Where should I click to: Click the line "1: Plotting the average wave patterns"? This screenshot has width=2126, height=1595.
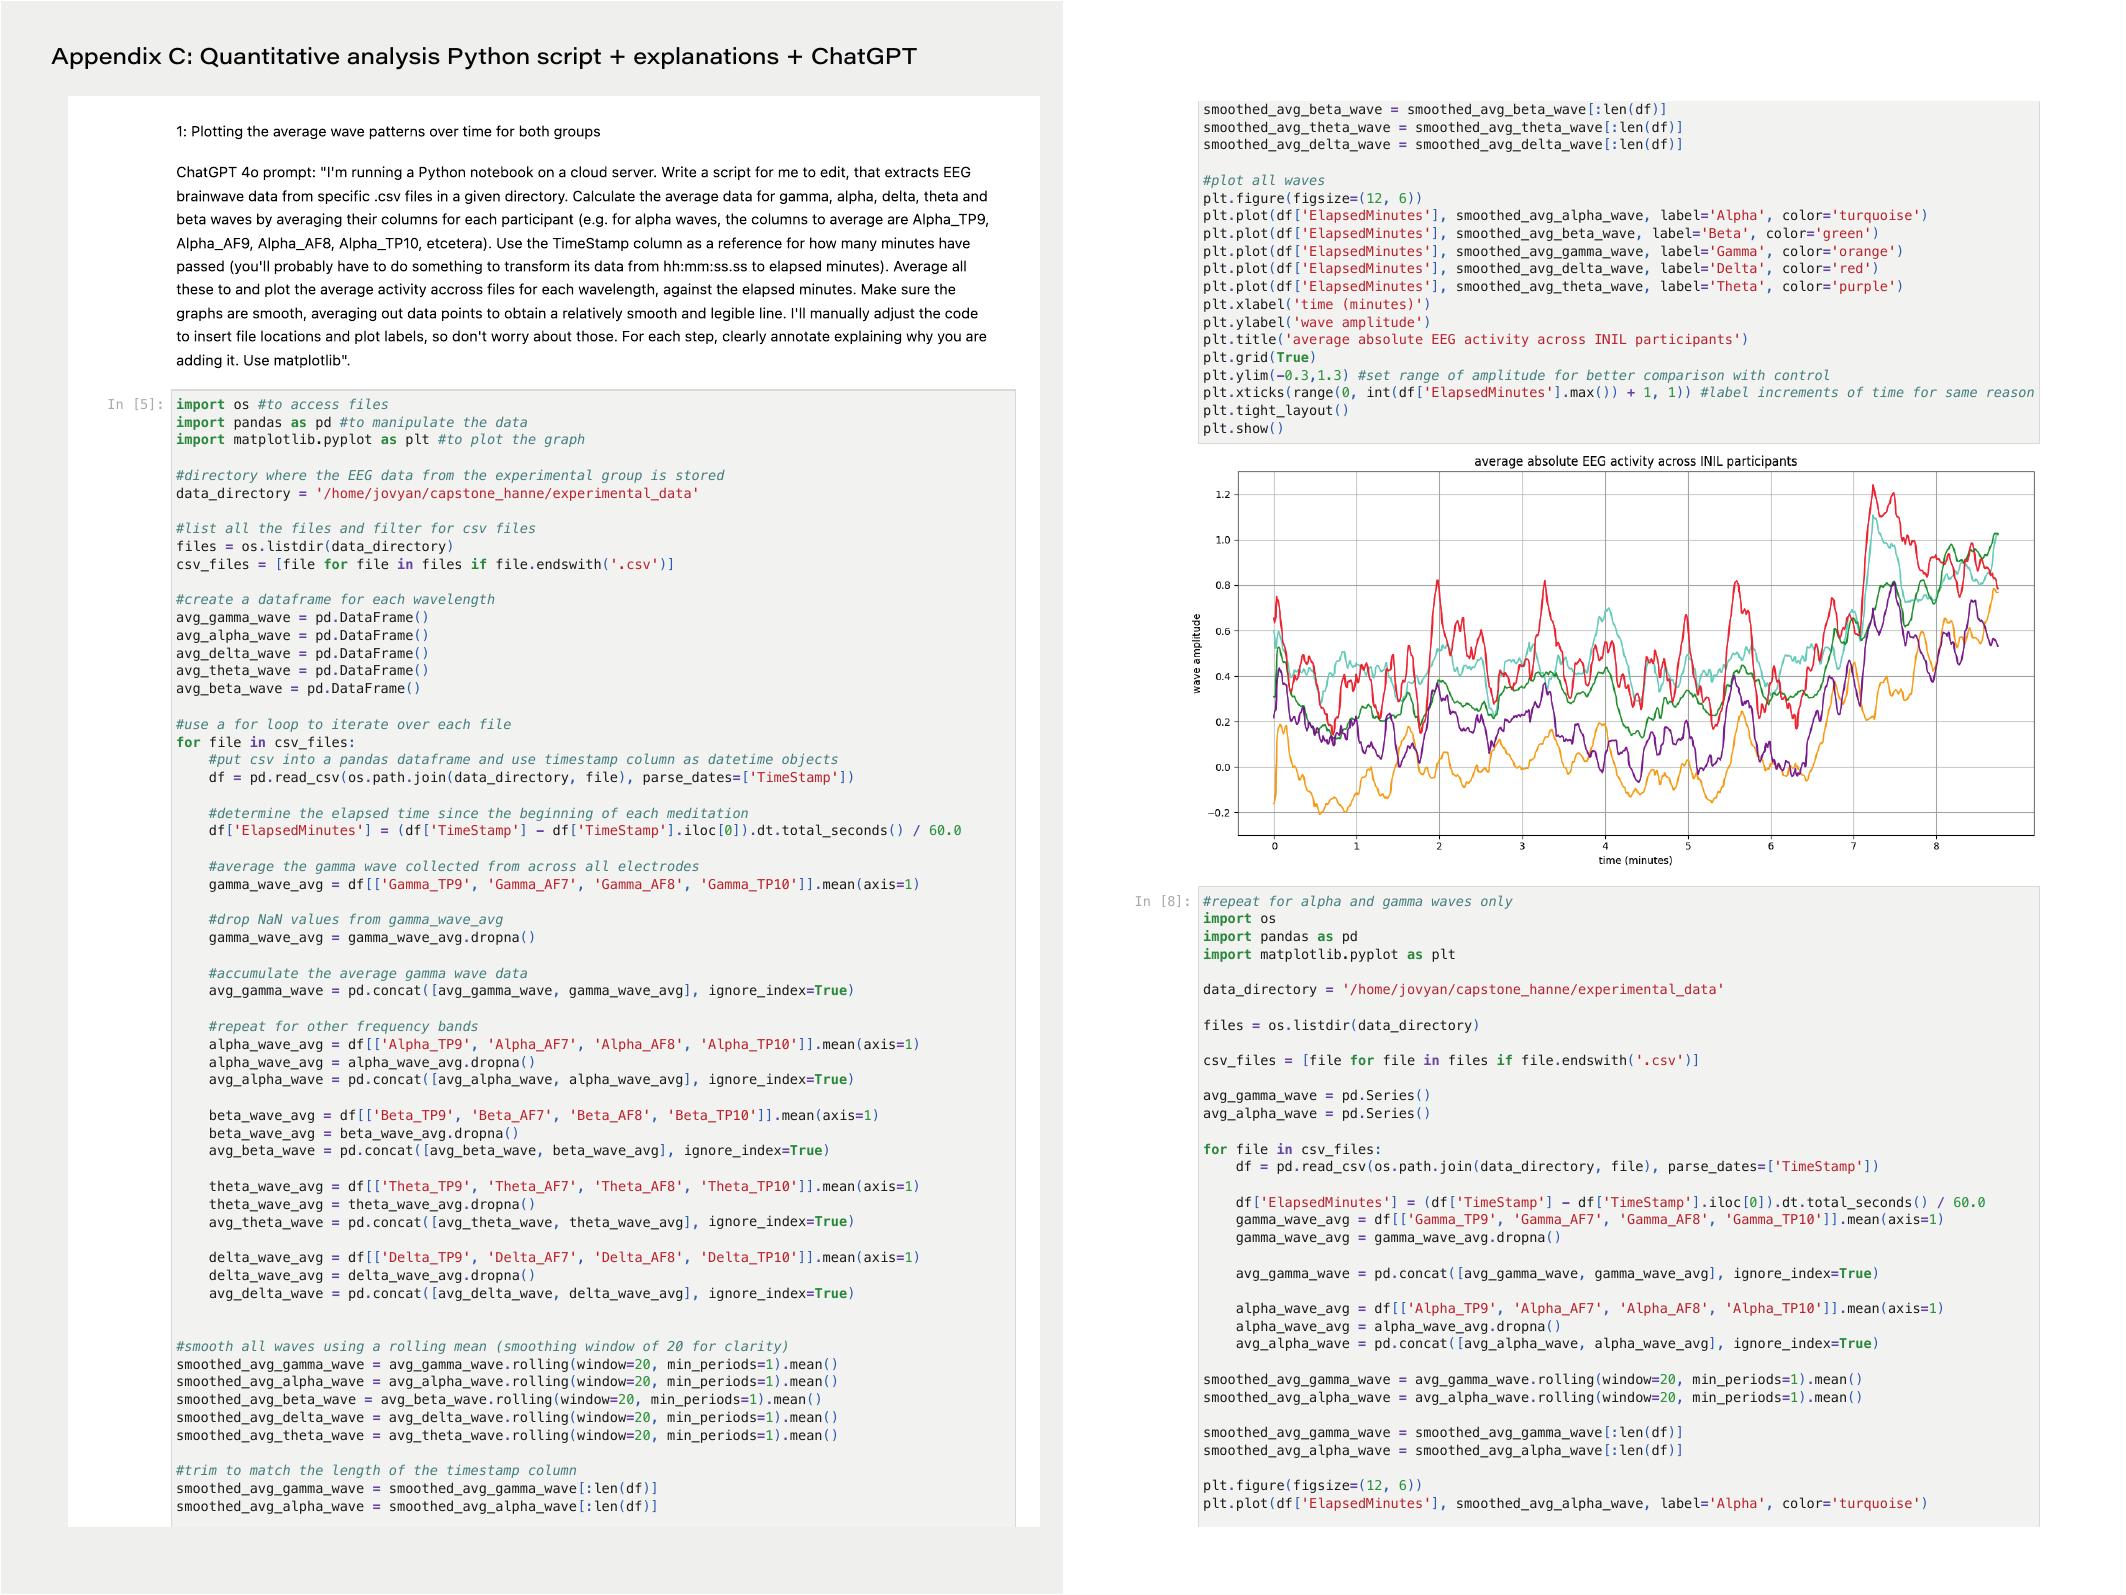[x=388, y=131]
